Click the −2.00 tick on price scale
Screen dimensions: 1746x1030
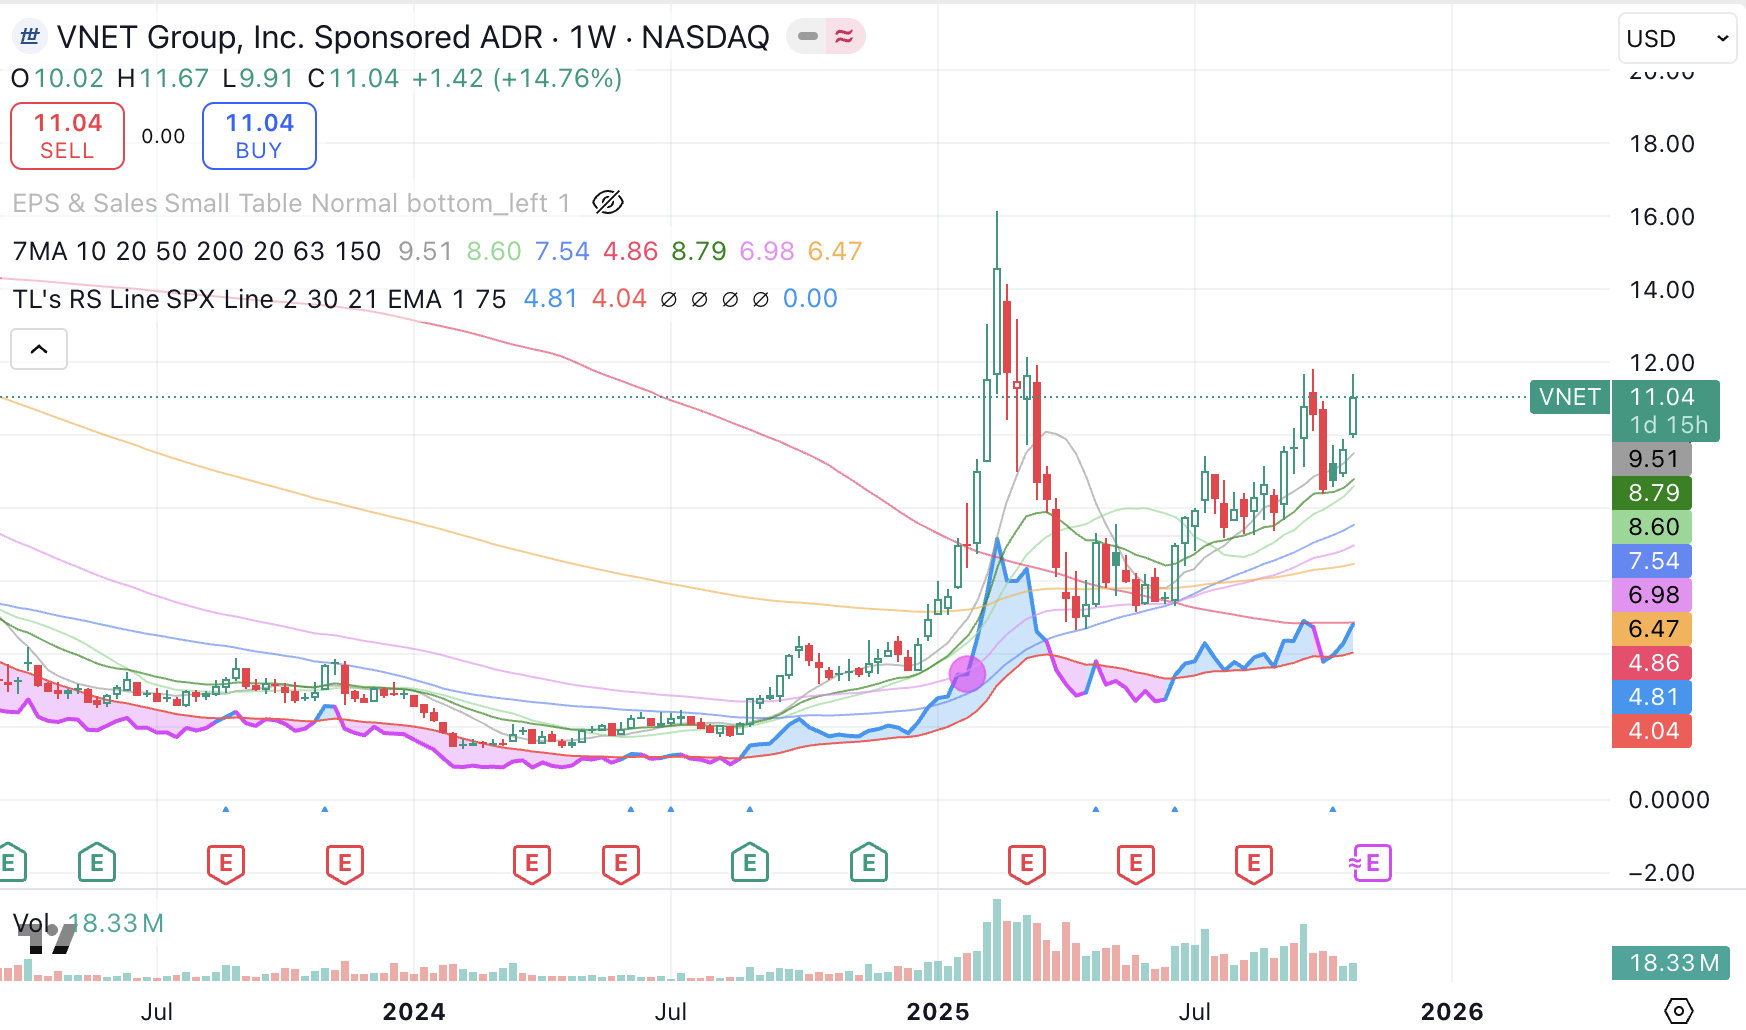(1661, 873)
